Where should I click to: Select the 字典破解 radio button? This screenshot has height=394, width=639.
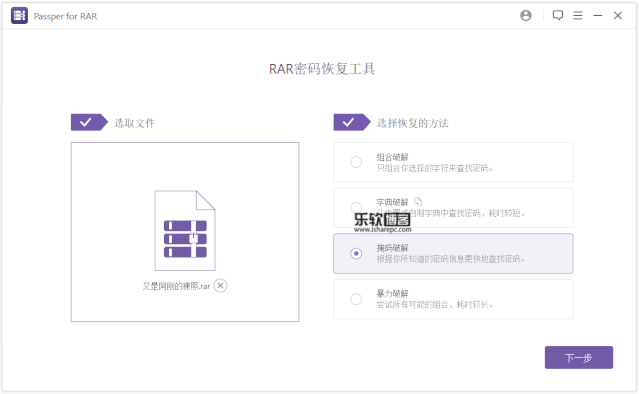356,207
